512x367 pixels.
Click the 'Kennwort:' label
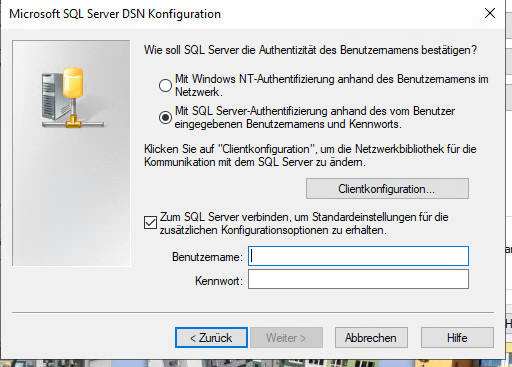[x=219, y=281]
